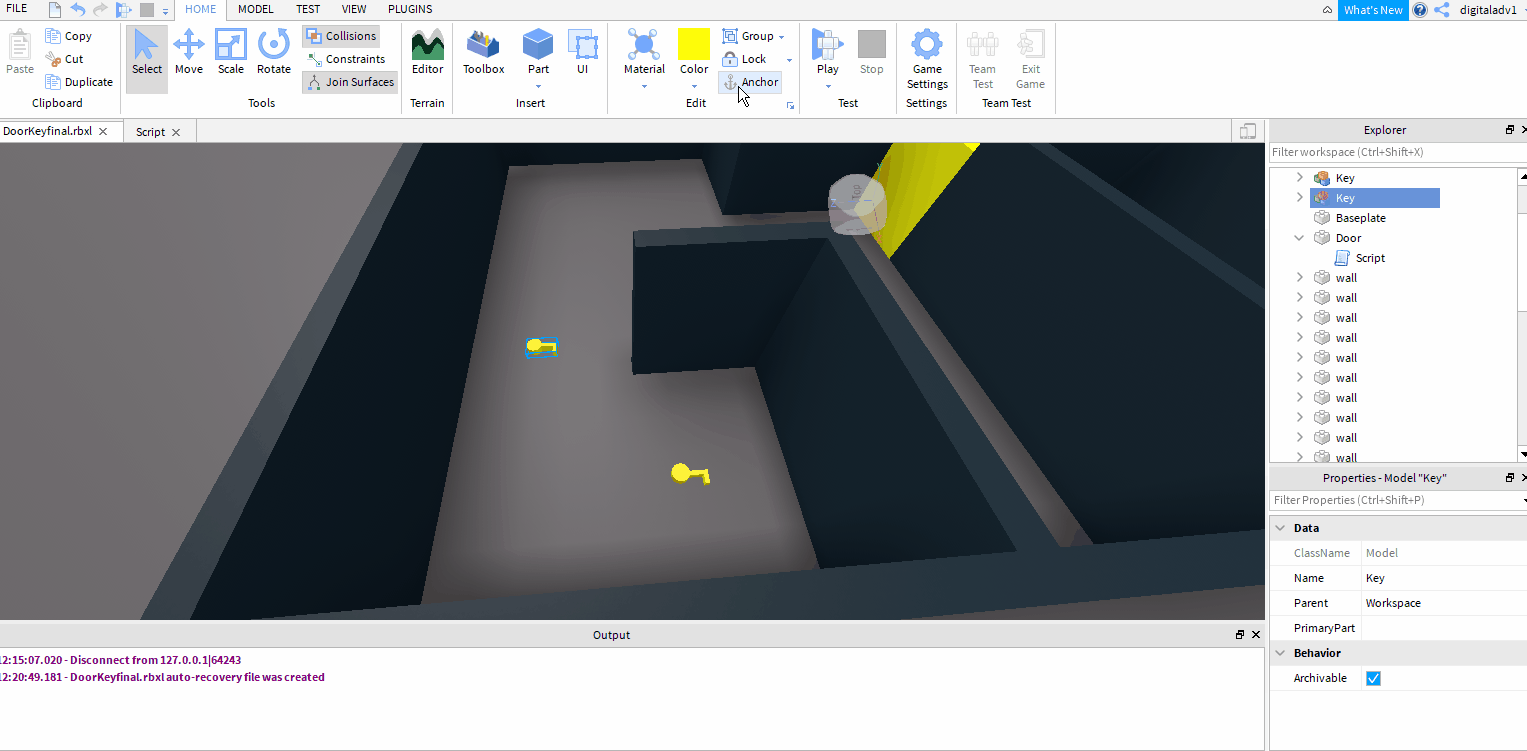Toggle Join Surfaces option
1527x751 pixels.
(349, 82)
